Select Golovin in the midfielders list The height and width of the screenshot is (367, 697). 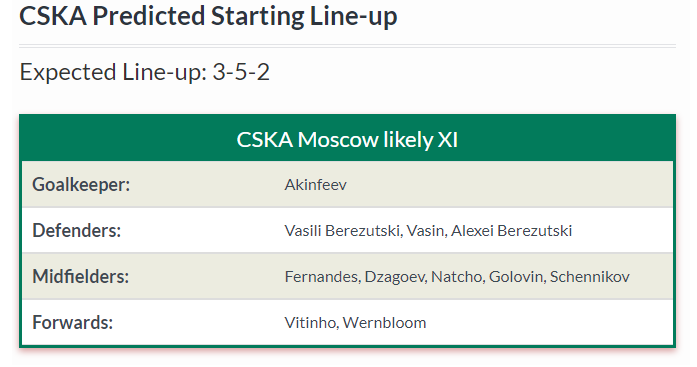(516, 276)
